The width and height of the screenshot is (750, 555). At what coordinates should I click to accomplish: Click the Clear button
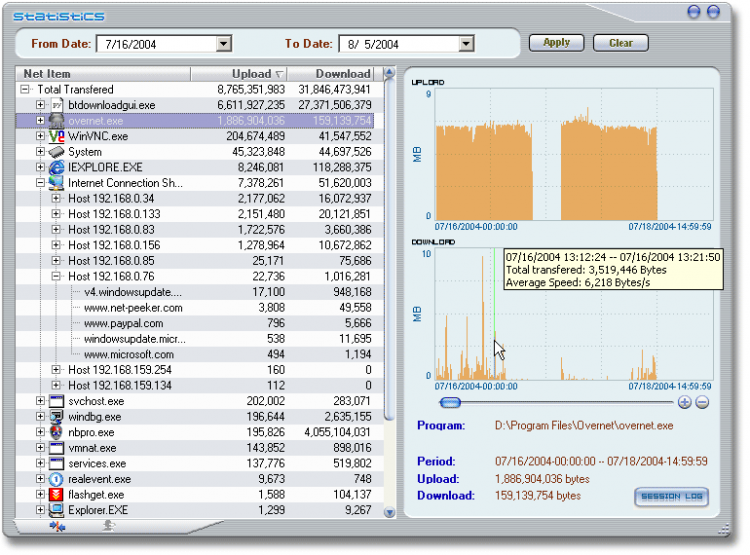coord(620,43)
